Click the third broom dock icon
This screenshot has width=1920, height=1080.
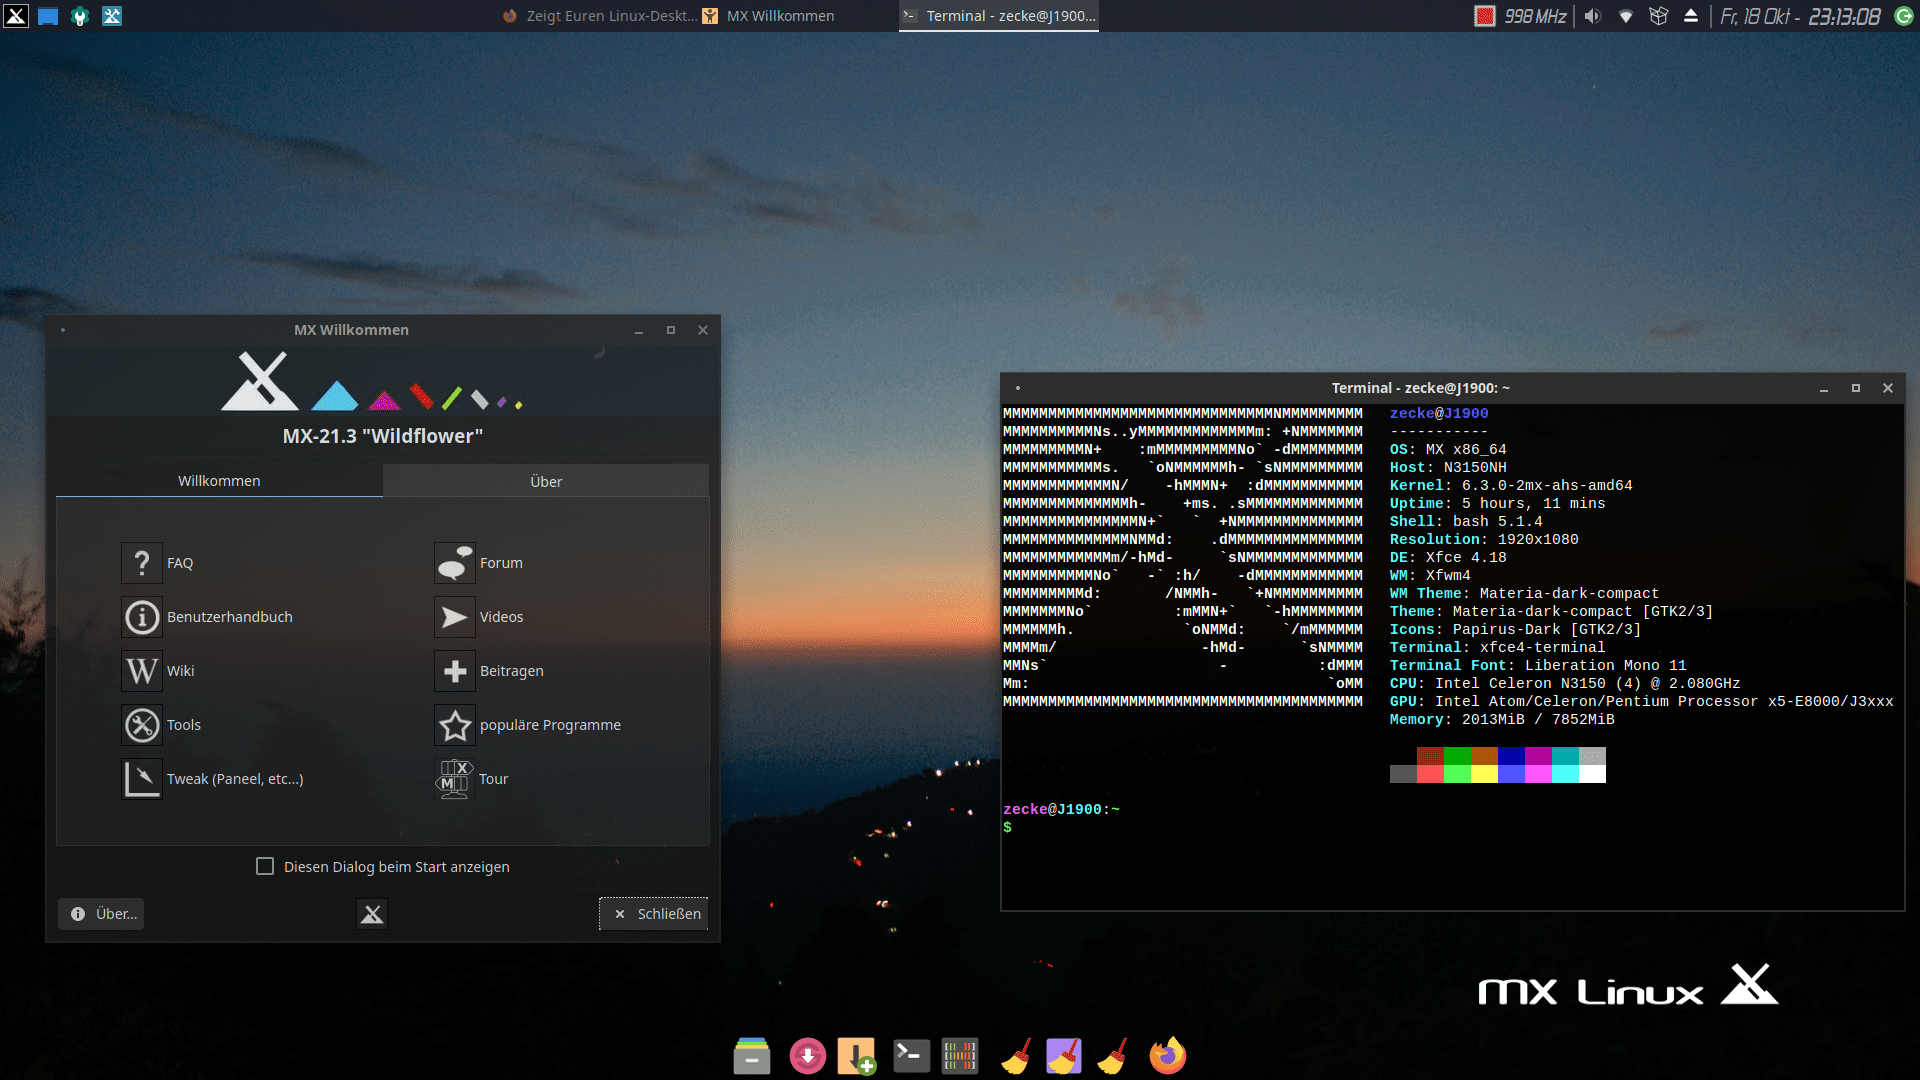click(1113, 1056)
